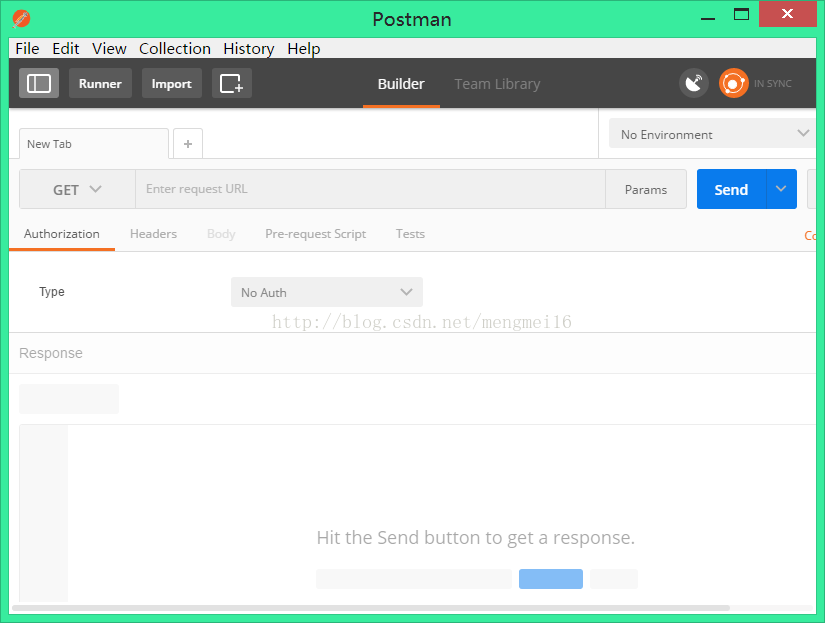
Task: Open the Pre-request Script tab
Action: [x=315, y=234]
